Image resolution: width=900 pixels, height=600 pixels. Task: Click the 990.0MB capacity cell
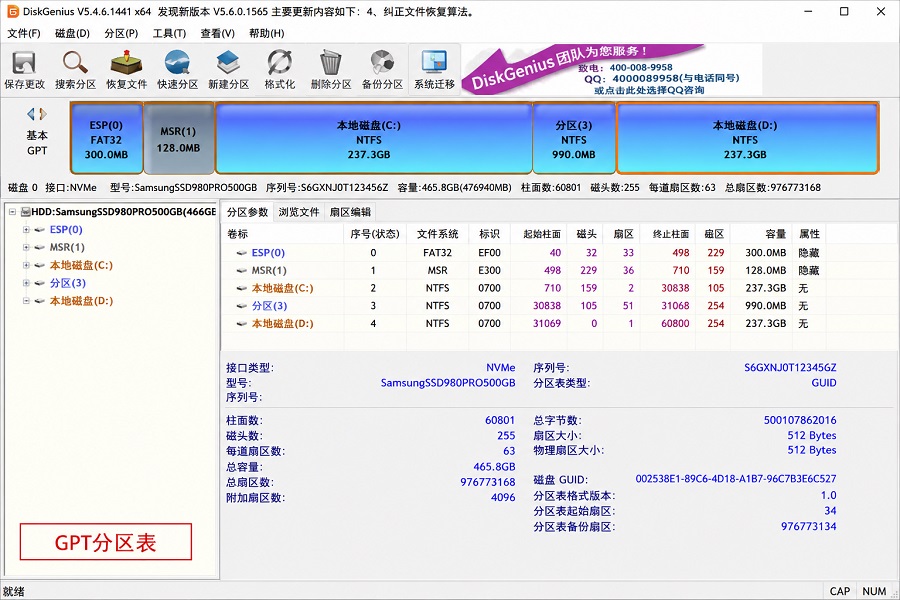pos(766,306)
